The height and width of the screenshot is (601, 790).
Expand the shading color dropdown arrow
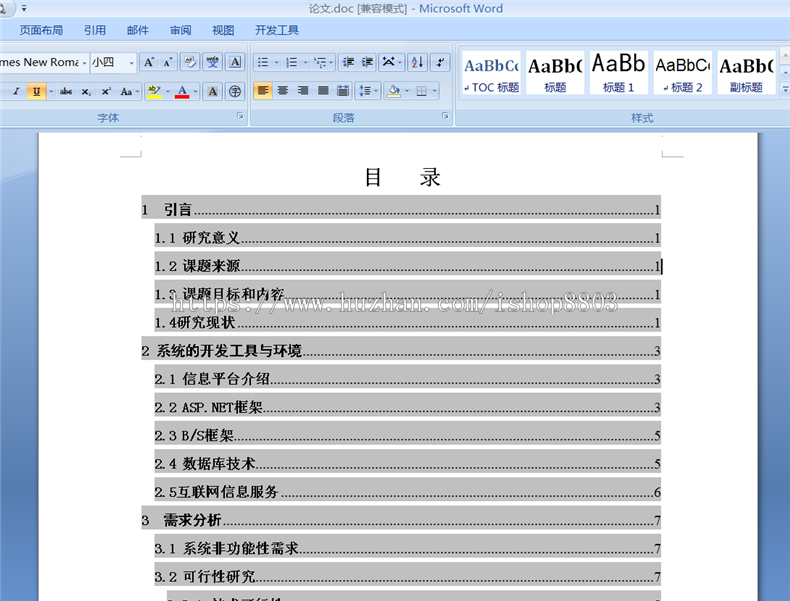(407, 91)
